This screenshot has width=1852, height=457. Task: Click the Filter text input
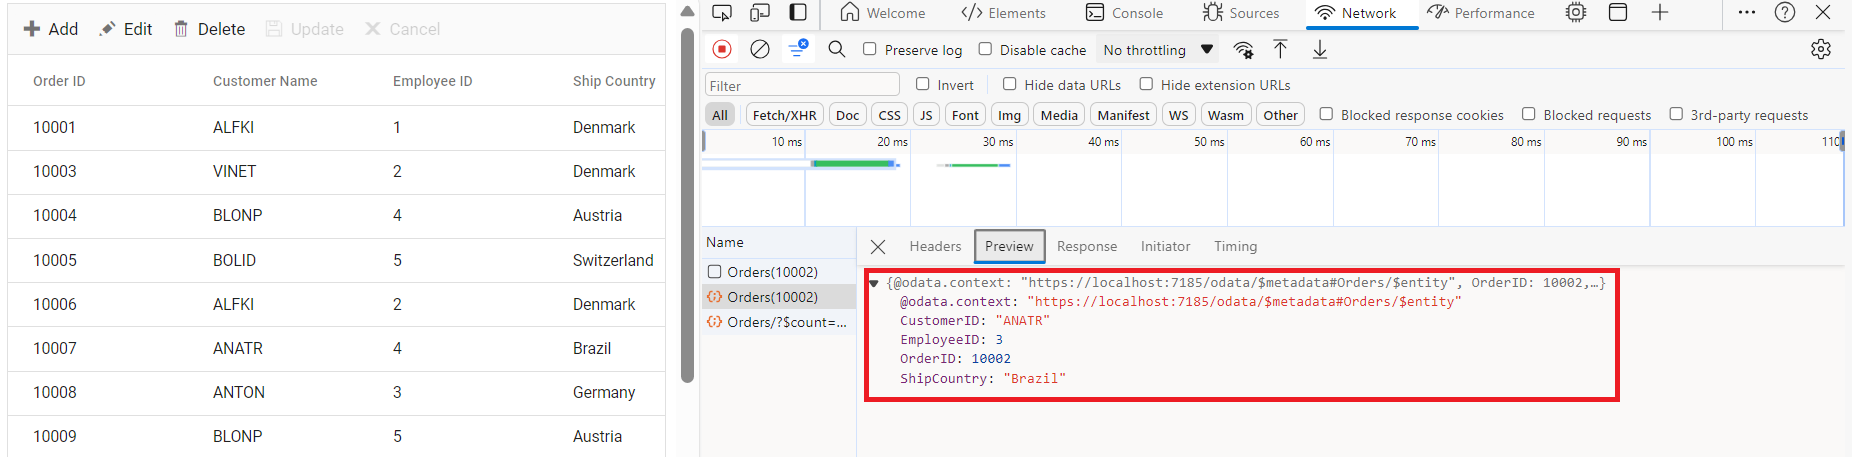coord(802,85)
